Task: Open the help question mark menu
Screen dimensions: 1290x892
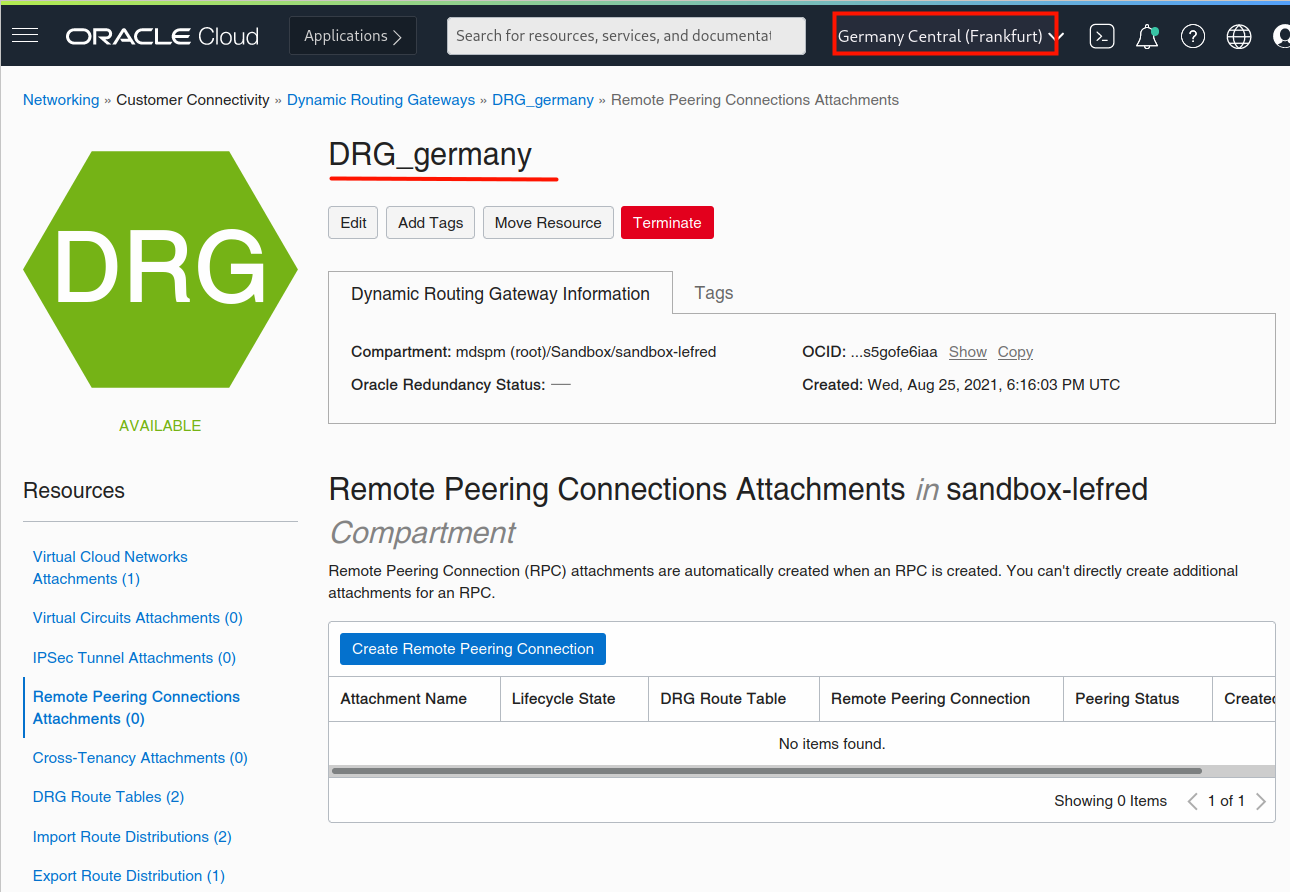Action: [1193, 36]
